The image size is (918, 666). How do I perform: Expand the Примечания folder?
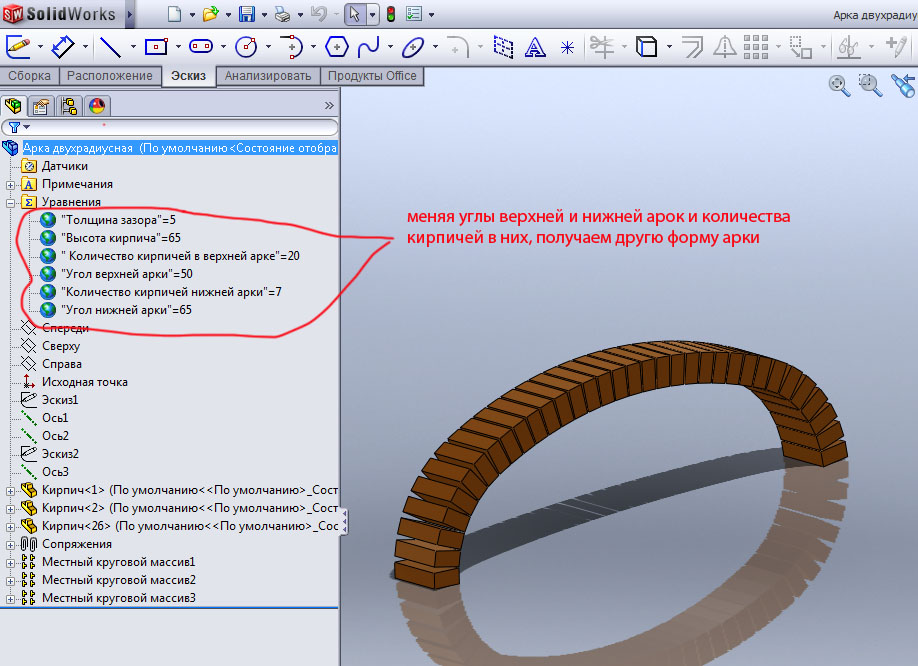point(11,184)
